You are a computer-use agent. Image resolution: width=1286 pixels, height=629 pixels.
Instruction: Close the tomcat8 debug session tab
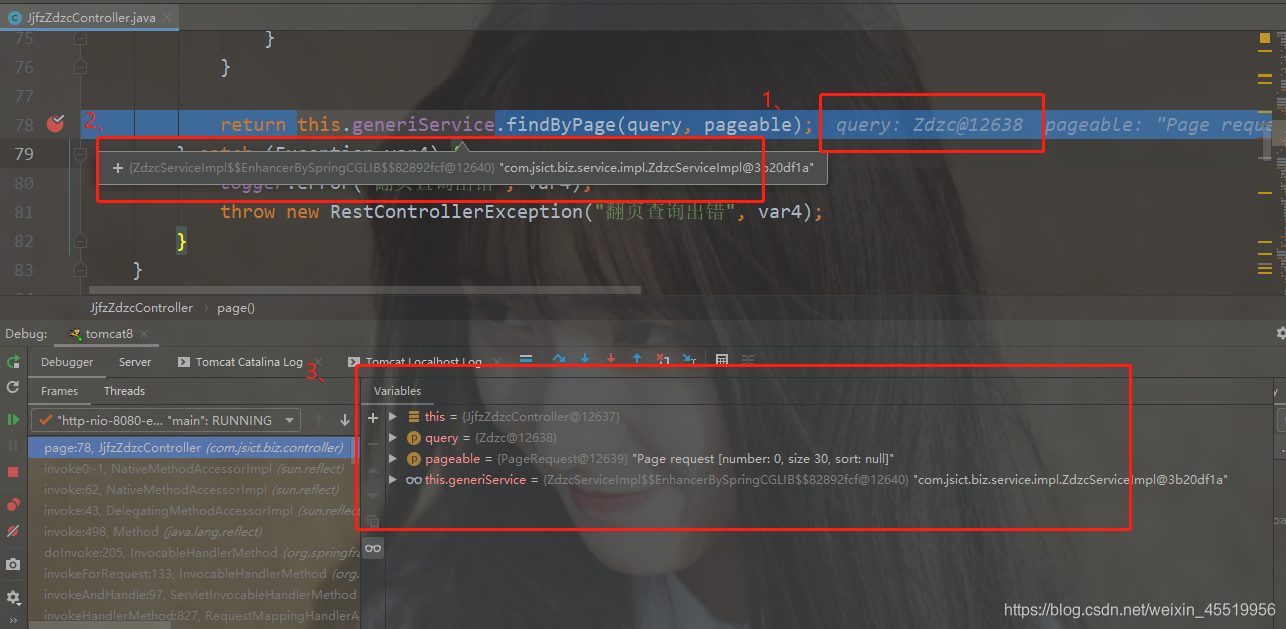click(143, 334)
